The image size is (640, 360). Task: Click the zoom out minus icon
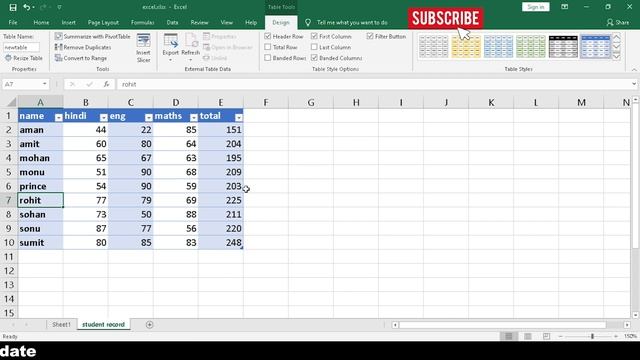point(560,336)
